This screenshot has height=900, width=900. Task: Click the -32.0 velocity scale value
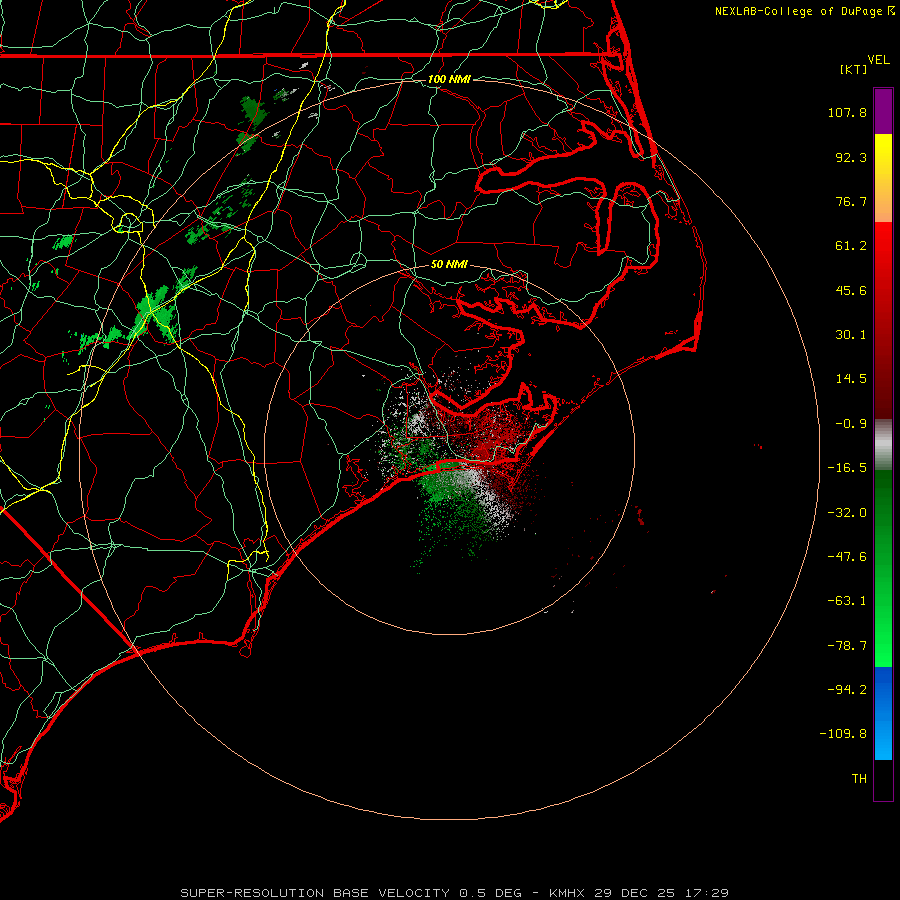847,513
